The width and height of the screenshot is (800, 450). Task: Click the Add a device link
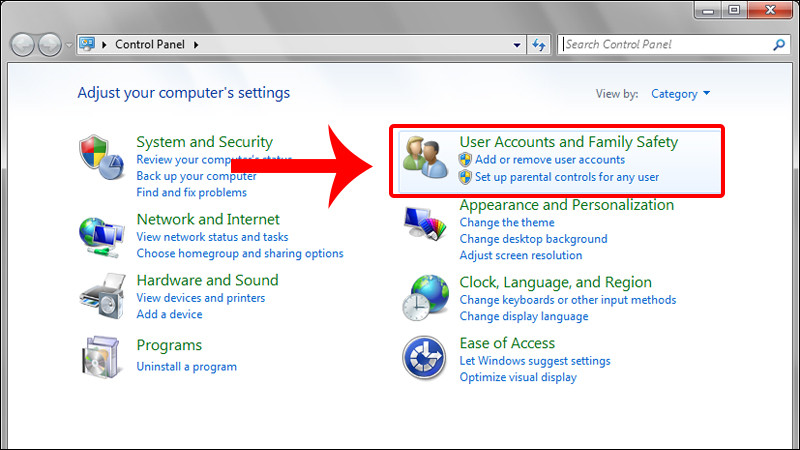tap(169, 314)
